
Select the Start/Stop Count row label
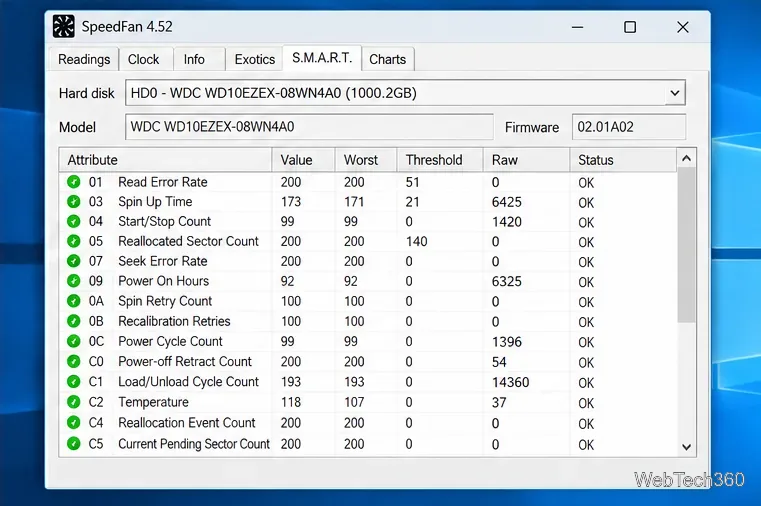click(165, 222)
